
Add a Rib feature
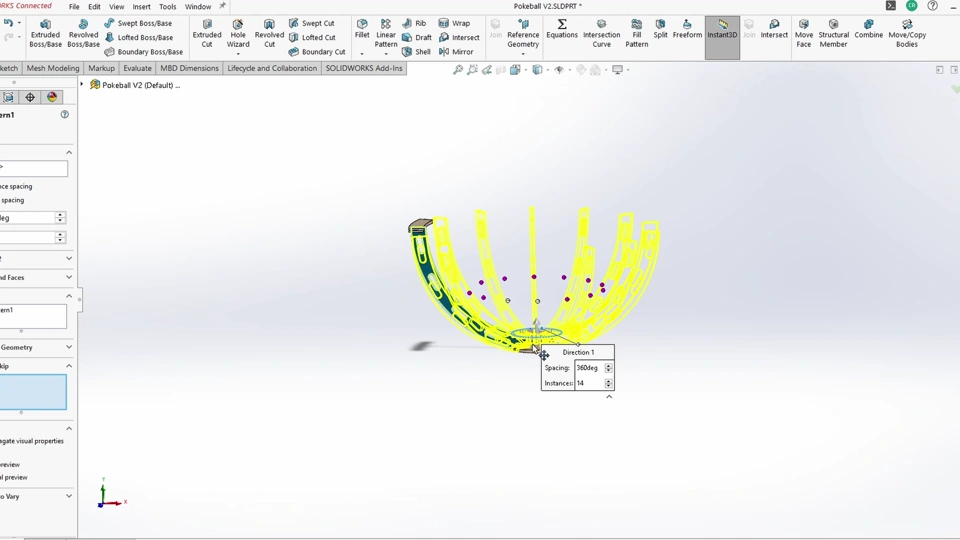(x=414, y=23)
